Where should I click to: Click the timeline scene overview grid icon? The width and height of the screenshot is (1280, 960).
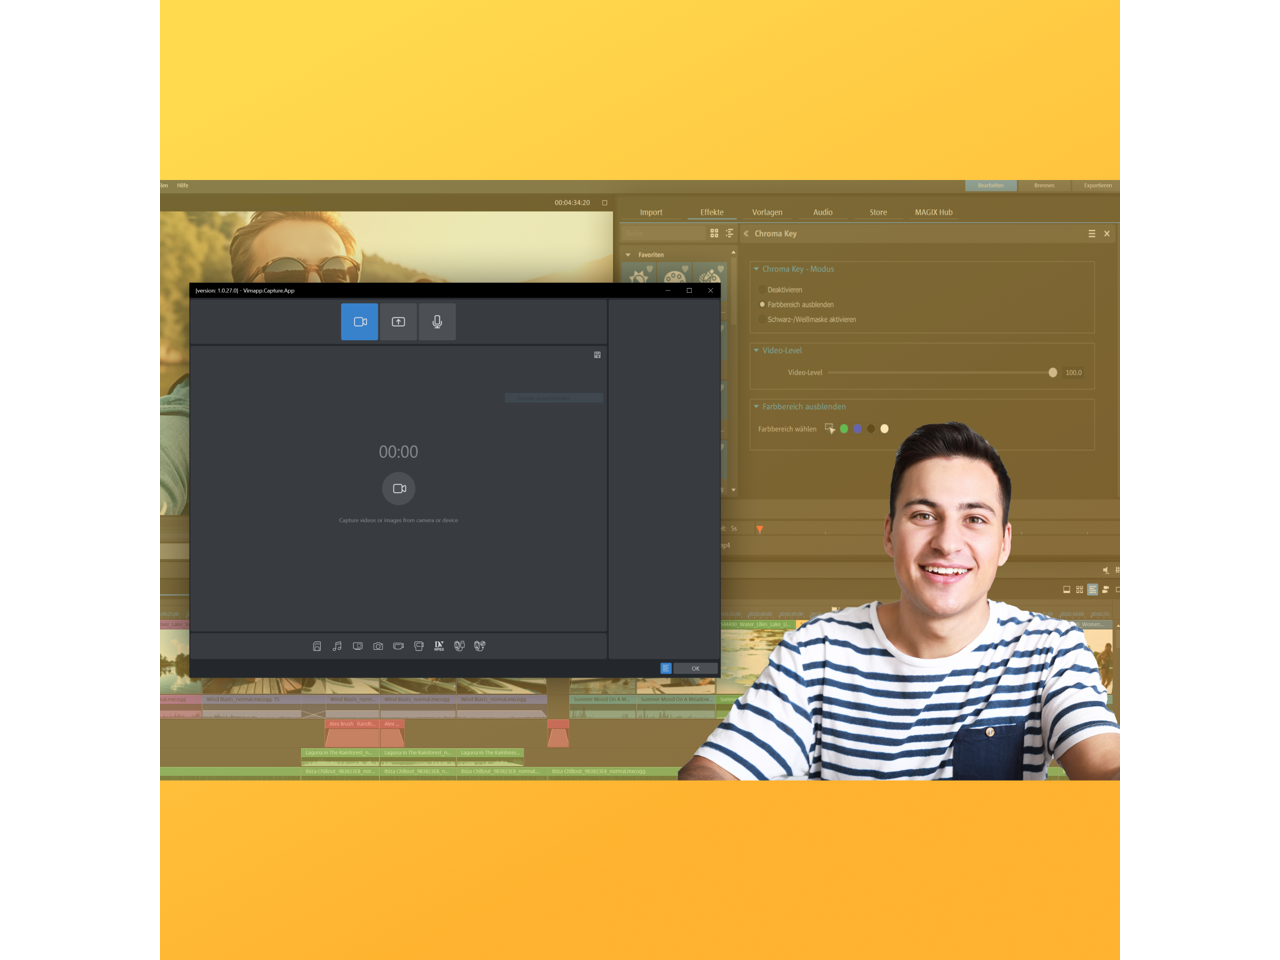tap(1080, 590)
